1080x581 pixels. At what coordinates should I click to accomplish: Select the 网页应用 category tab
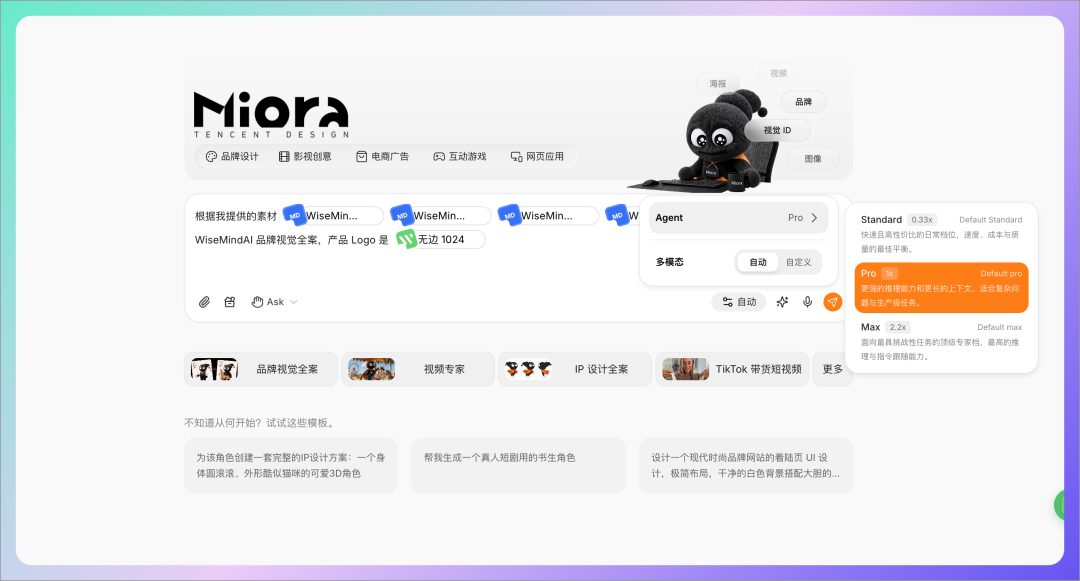point(537,157)
